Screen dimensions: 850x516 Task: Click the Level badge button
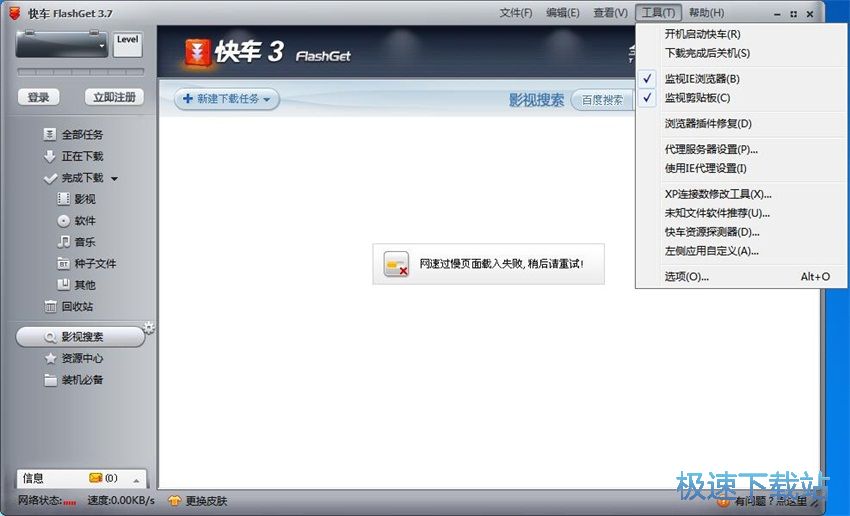(127, 44)
